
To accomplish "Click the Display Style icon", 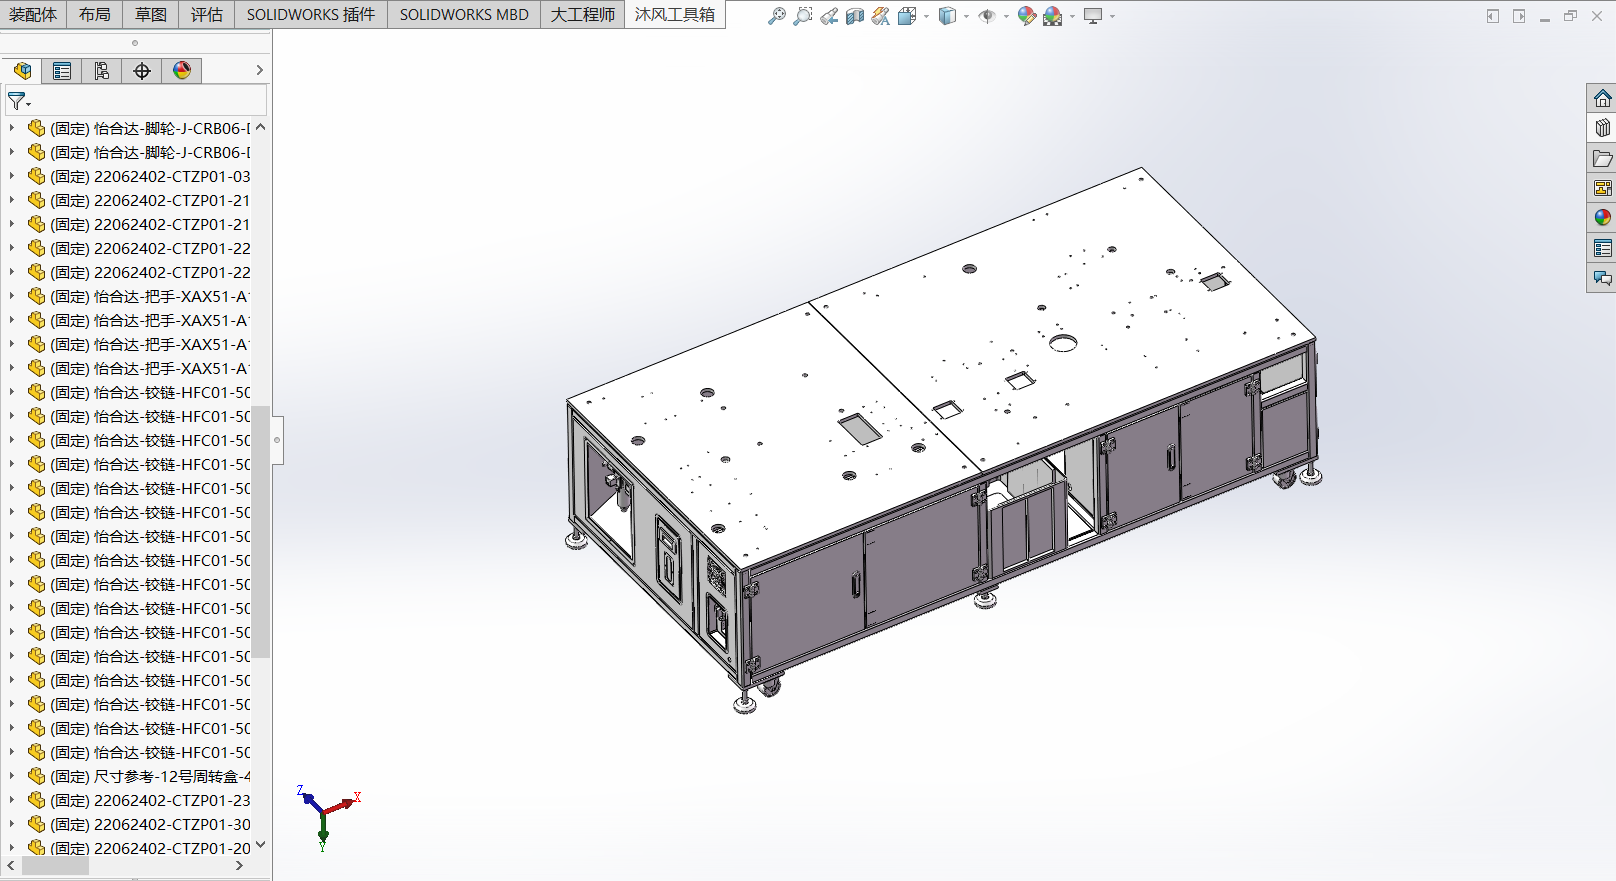I will (947, 16).
